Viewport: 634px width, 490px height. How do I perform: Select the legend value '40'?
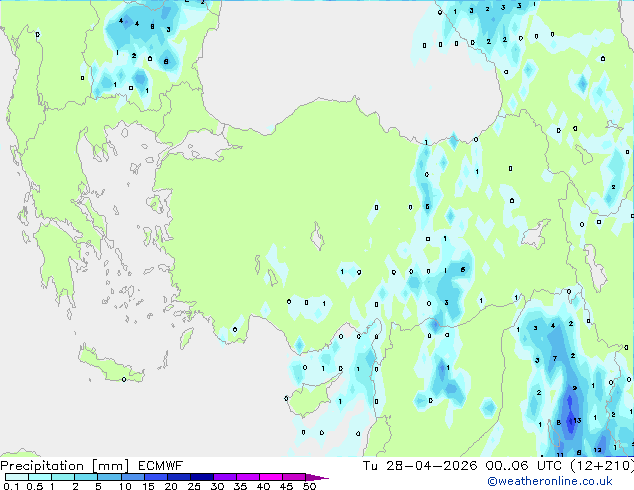click(x=263, y=486)
